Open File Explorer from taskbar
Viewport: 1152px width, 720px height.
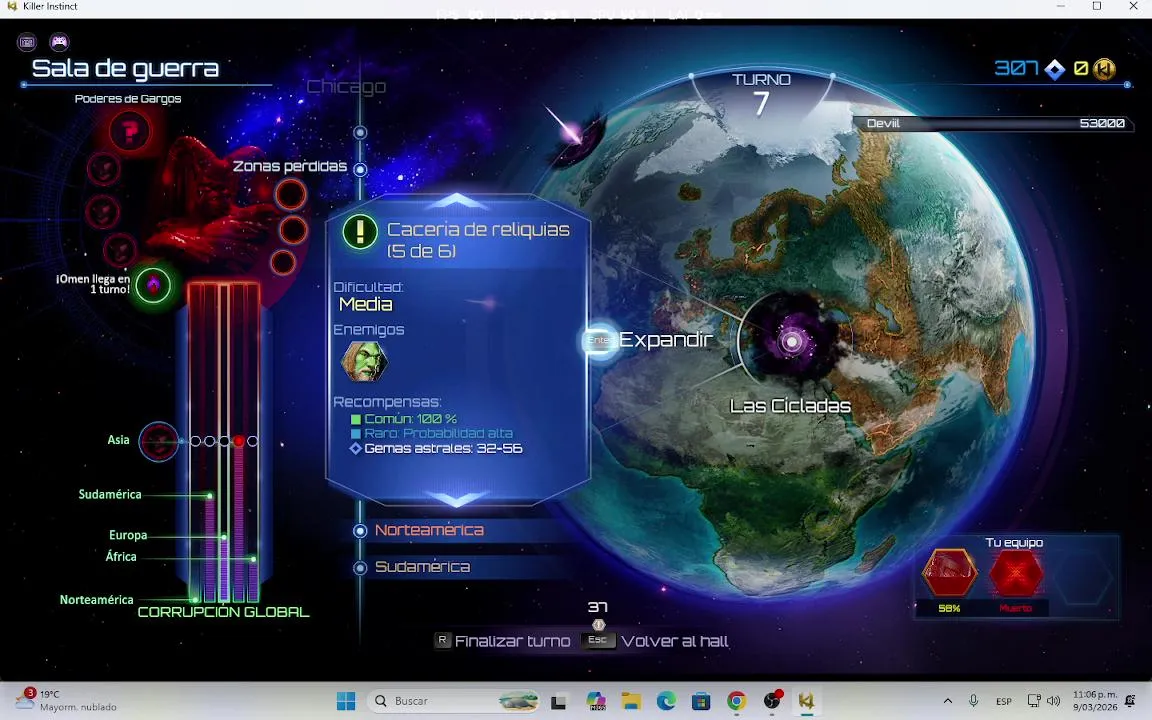point(630,701)
